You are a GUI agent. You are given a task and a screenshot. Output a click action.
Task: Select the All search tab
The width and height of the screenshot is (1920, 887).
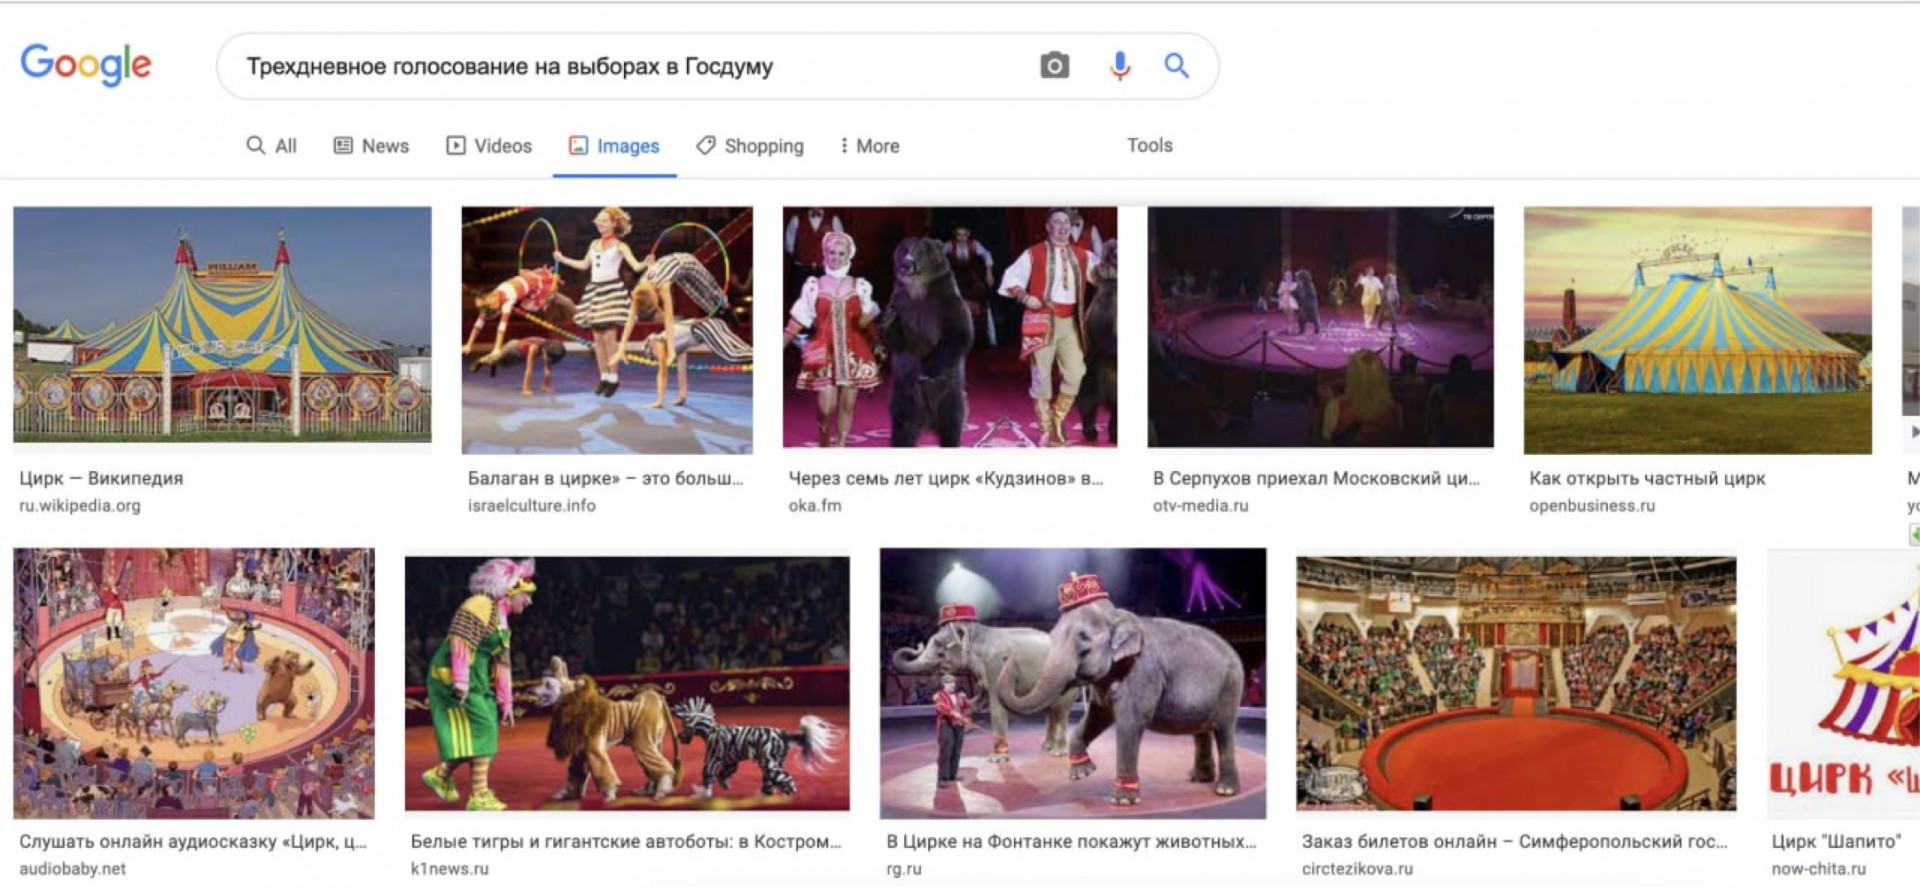pyautogui.click(x=272, y=146)
